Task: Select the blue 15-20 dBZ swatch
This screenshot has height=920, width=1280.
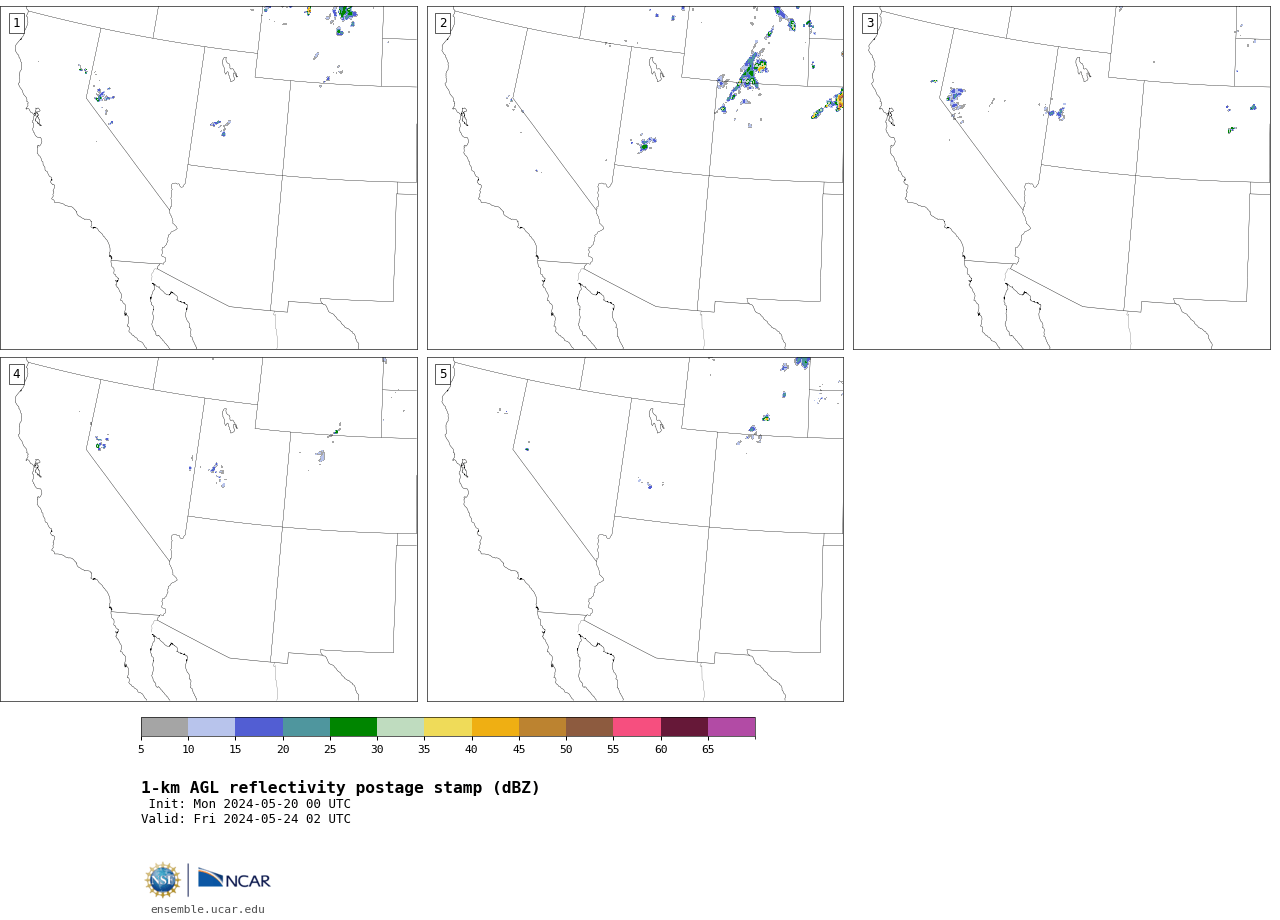Action: [259, 727]
